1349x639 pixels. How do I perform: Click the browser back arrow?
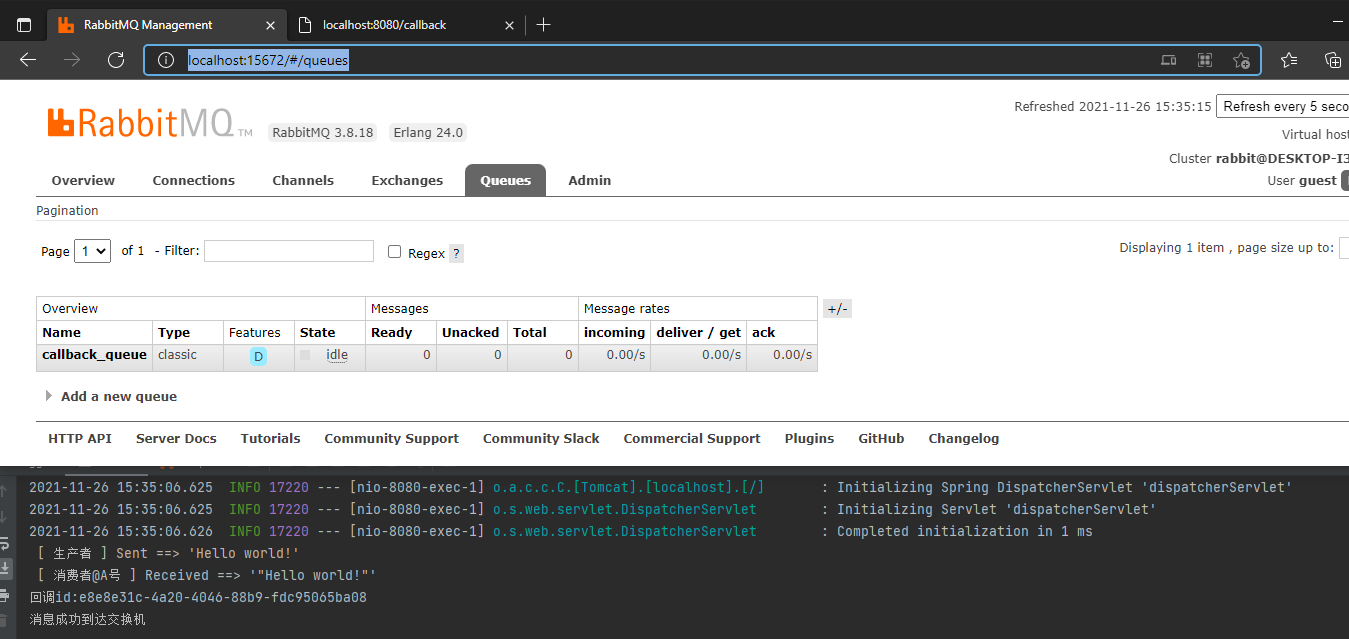(27, 60)
